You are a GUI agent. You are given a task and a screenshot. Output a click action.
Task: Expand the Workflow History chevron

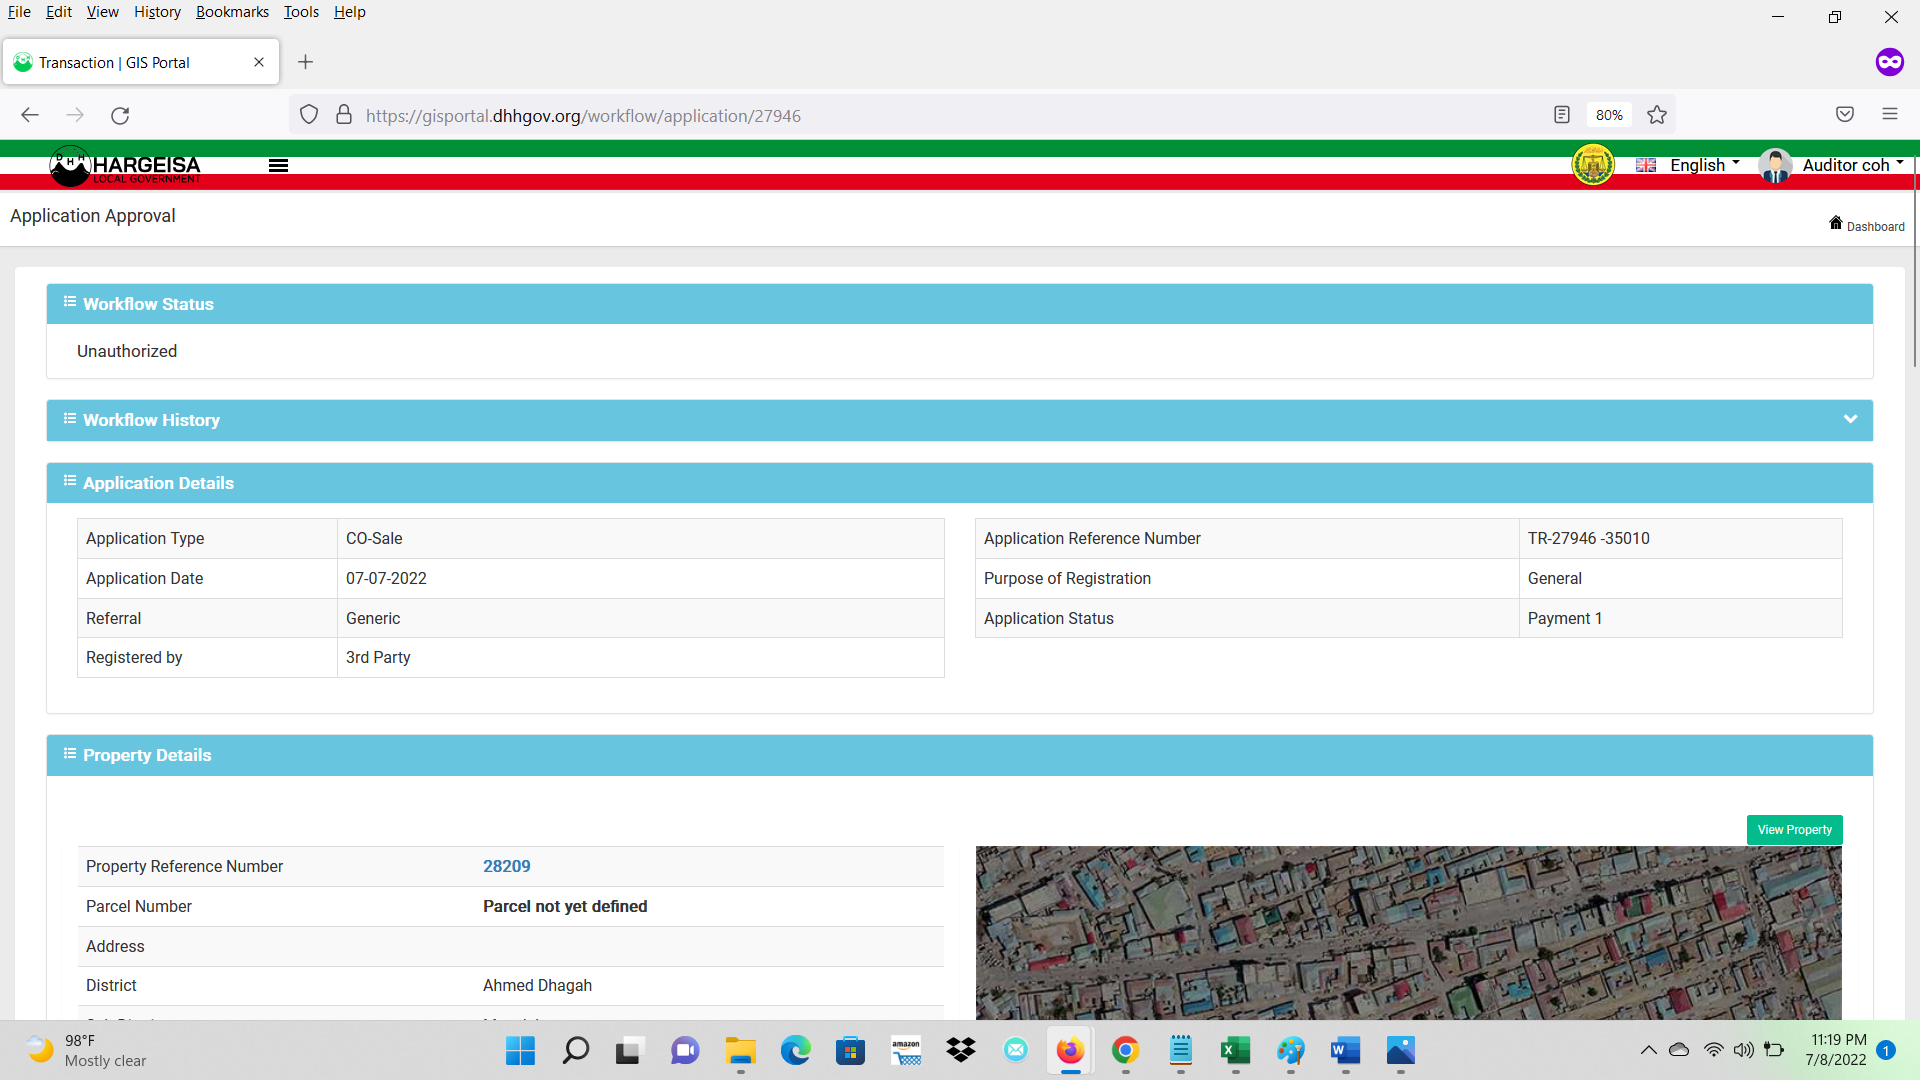(x=1850, y=420)
